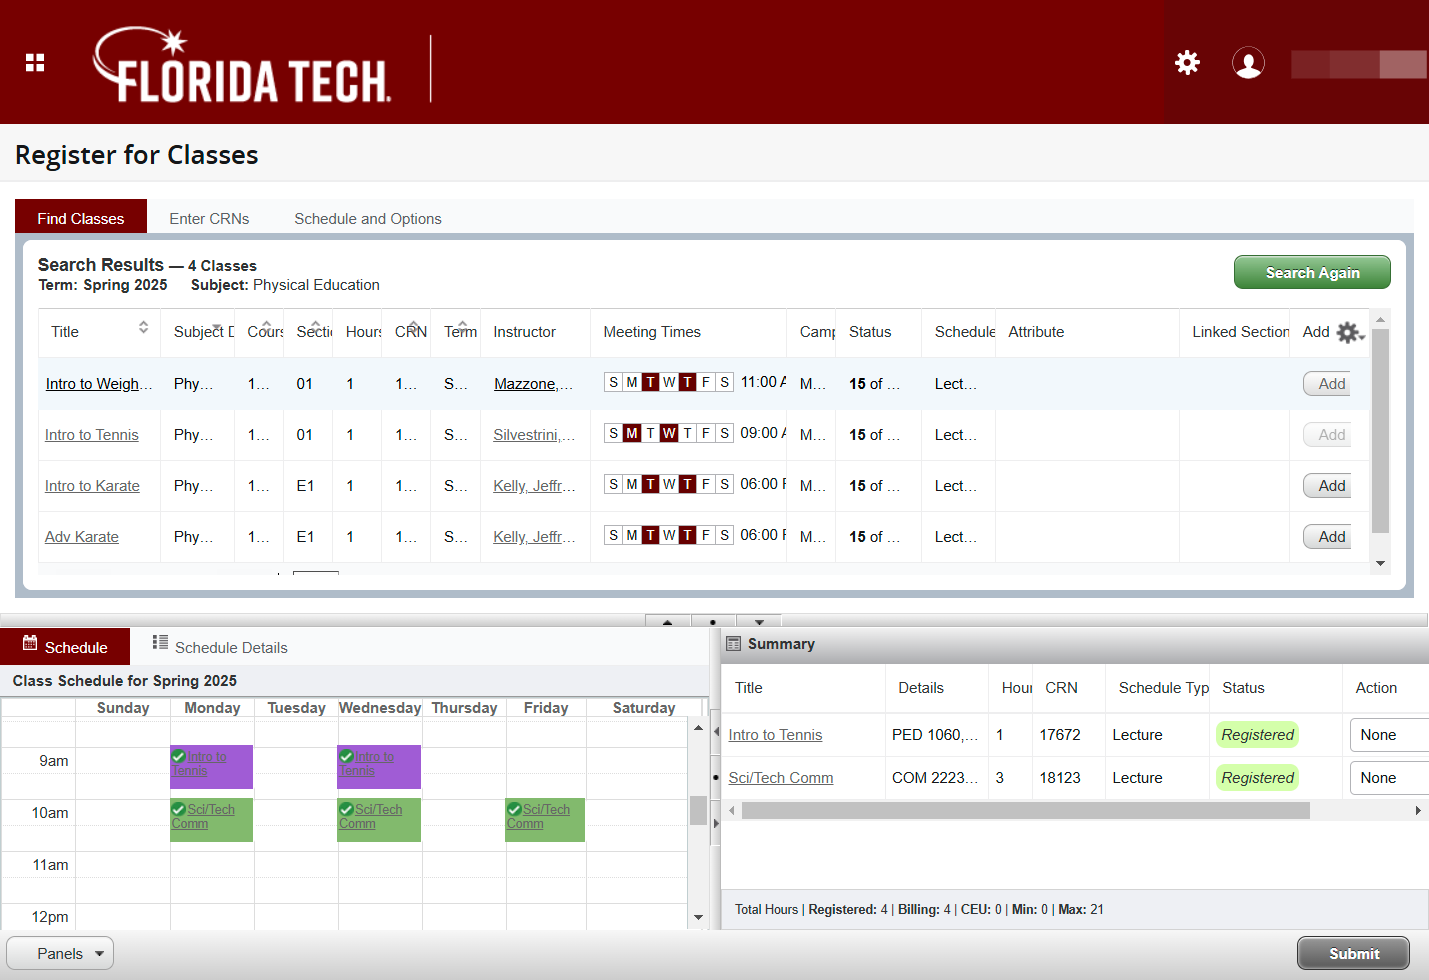
Task: Click the Monday 9am Intro to Tennis block
Action: (211, 767)
